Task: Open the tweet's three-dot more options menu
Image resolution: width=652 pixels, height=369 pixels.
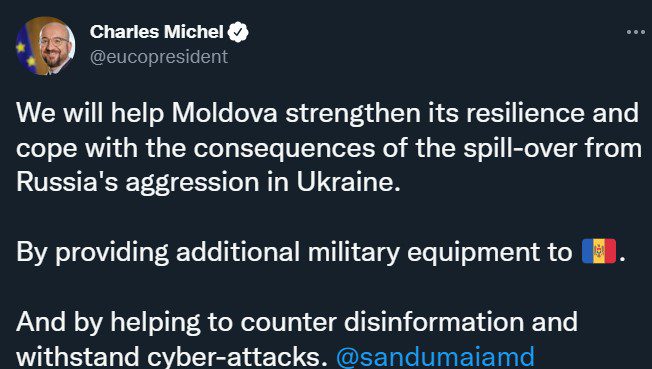Action: tap(636, 32)
